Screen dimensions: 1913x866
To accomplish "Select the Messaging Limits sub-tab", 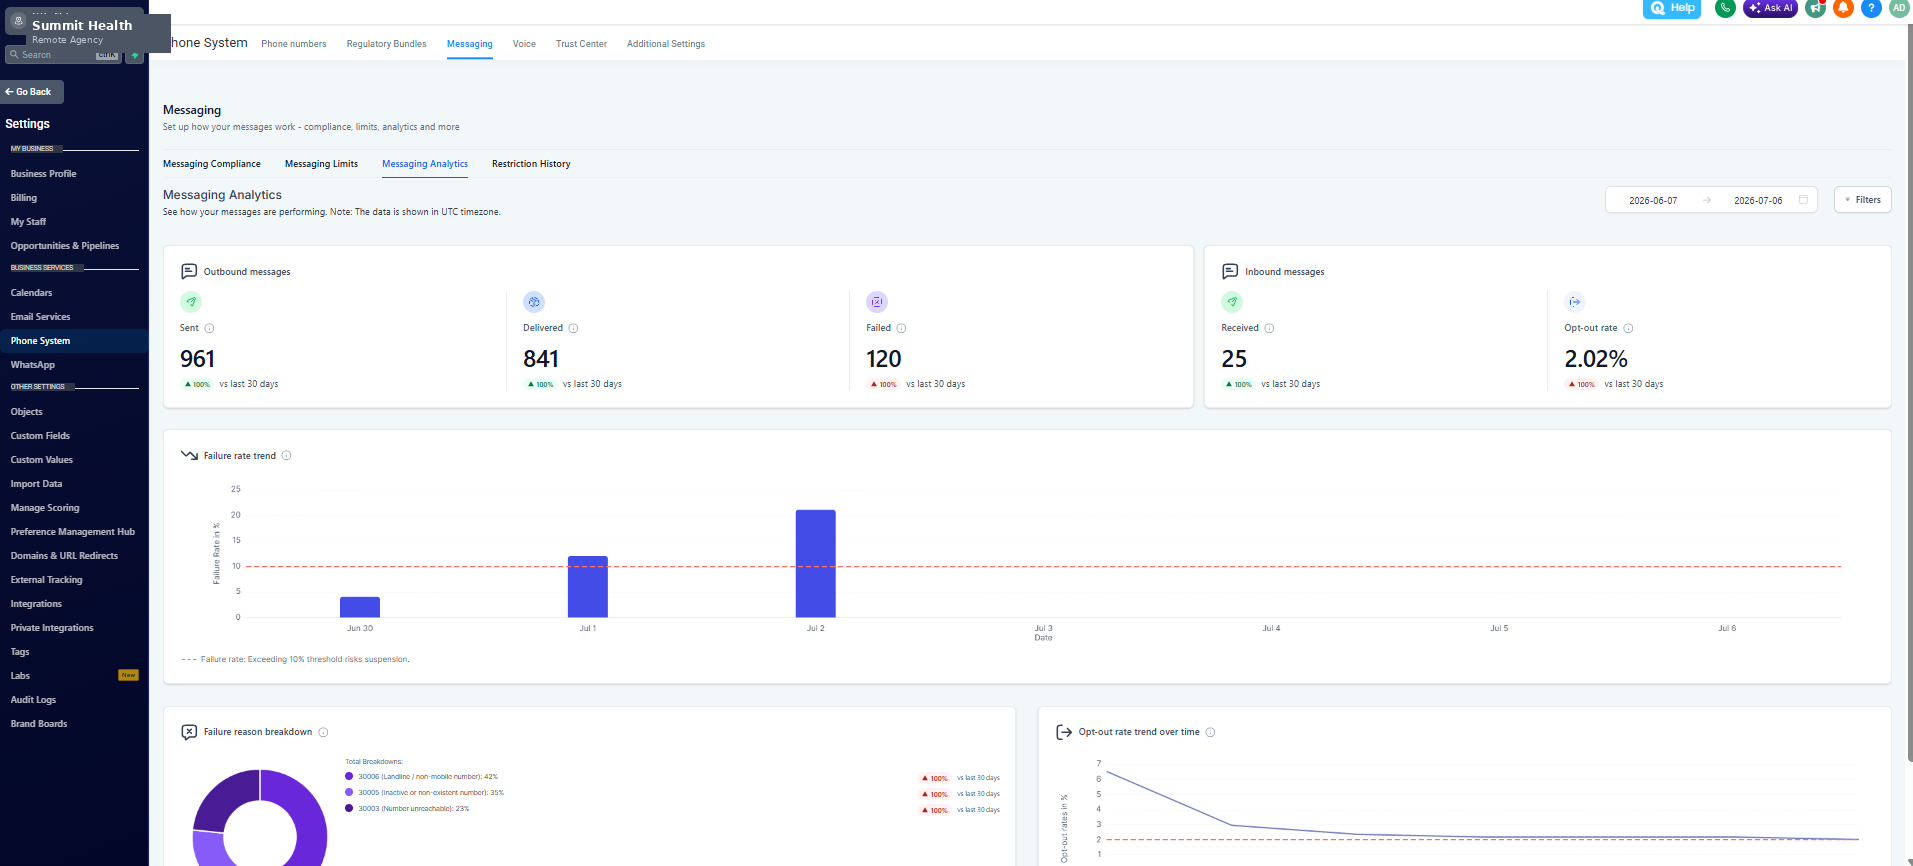I will pyautogui.click(x=321, y=164).
